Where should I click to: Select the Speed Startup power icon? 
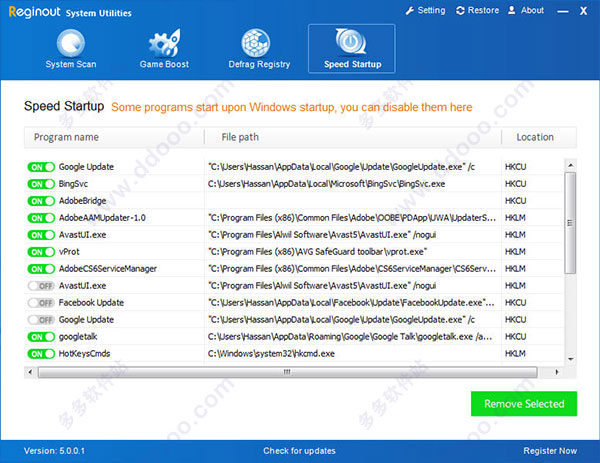pyautogui.click(x=351, y=42)
